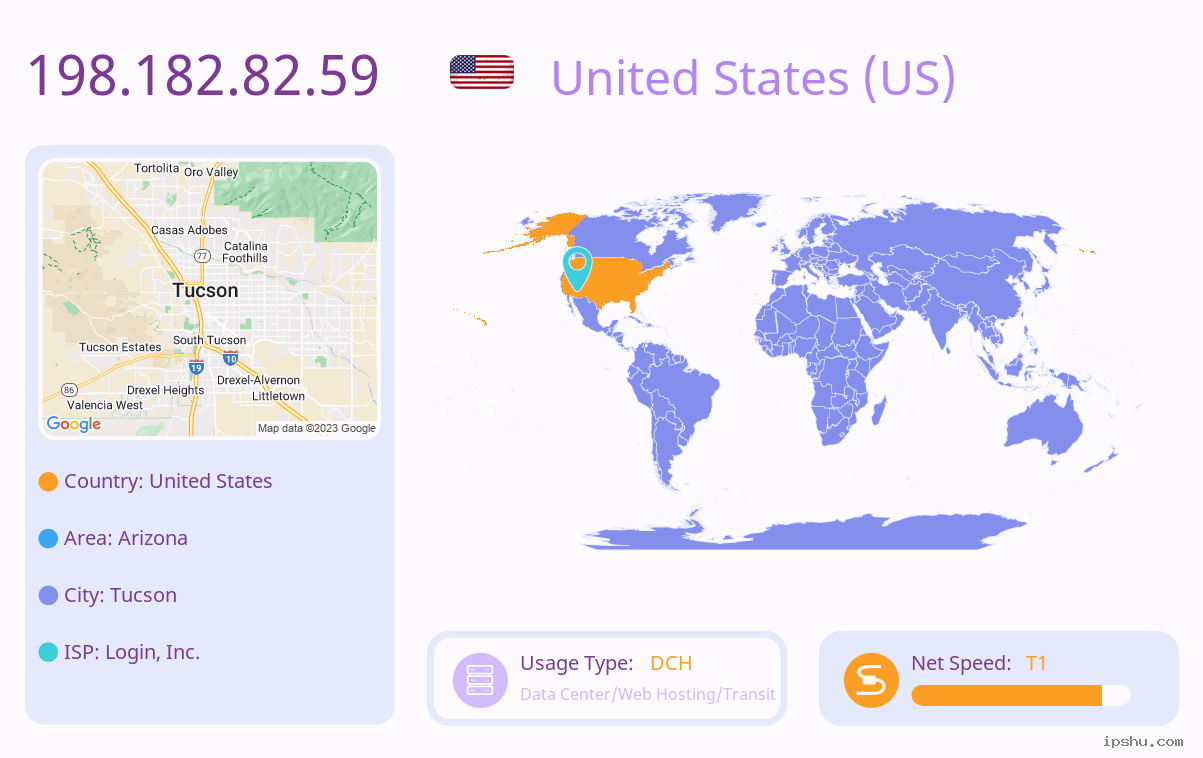Viewport: 1203px width, 758px height.
Task: Select the IP address 198.182.82.59 heading
Action: 203,76
